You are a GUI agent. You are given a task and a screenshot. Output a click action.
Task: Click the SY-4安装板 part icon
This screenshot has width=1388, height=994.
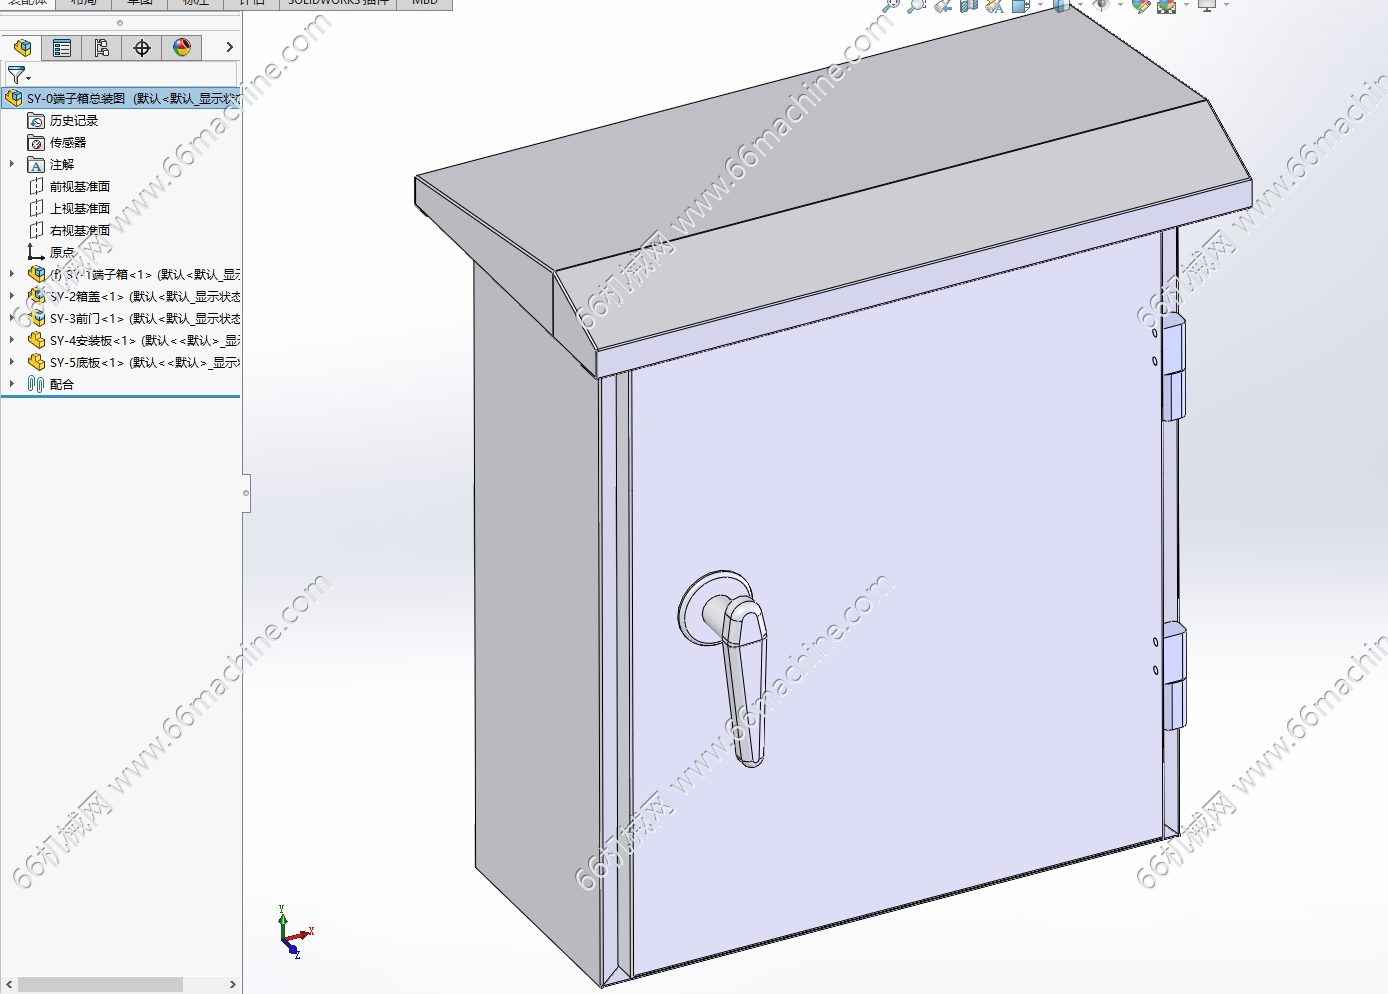36,340
